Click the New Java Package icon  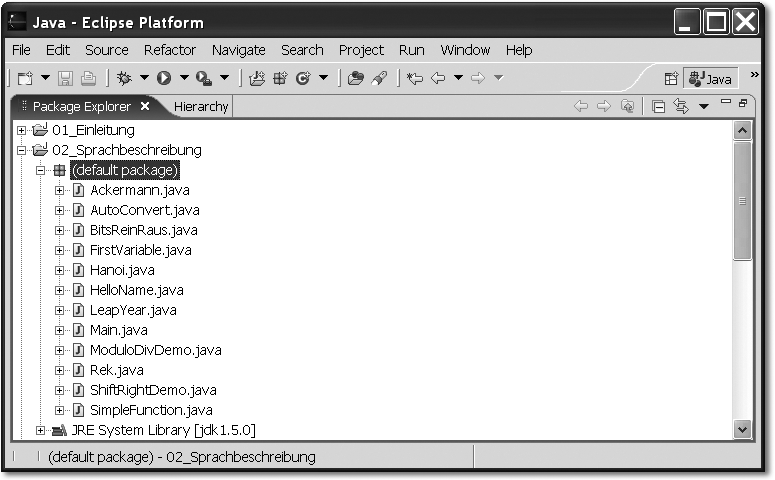[x=280, y=78]
